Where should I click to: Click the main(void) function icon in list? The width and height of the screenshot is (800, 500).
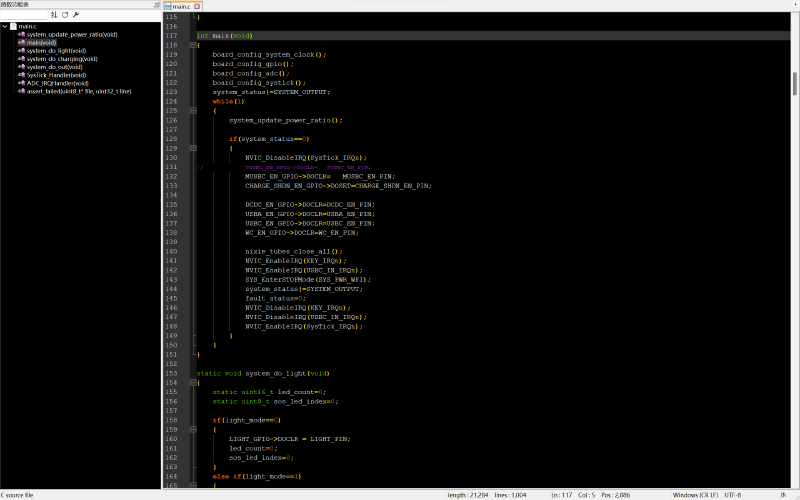[x=21, y=42]
